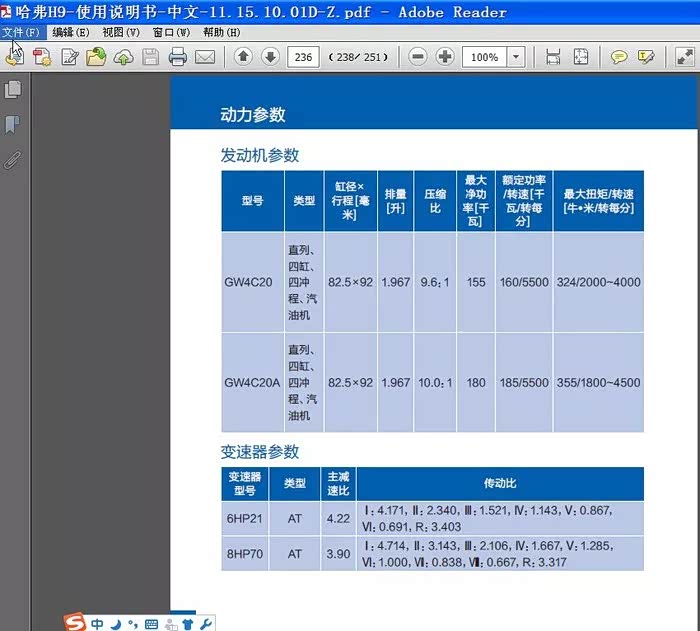The width and height of the screenshot is (700, 631).
Task: Go to previous page with up arrow
Action: (243, 57)
